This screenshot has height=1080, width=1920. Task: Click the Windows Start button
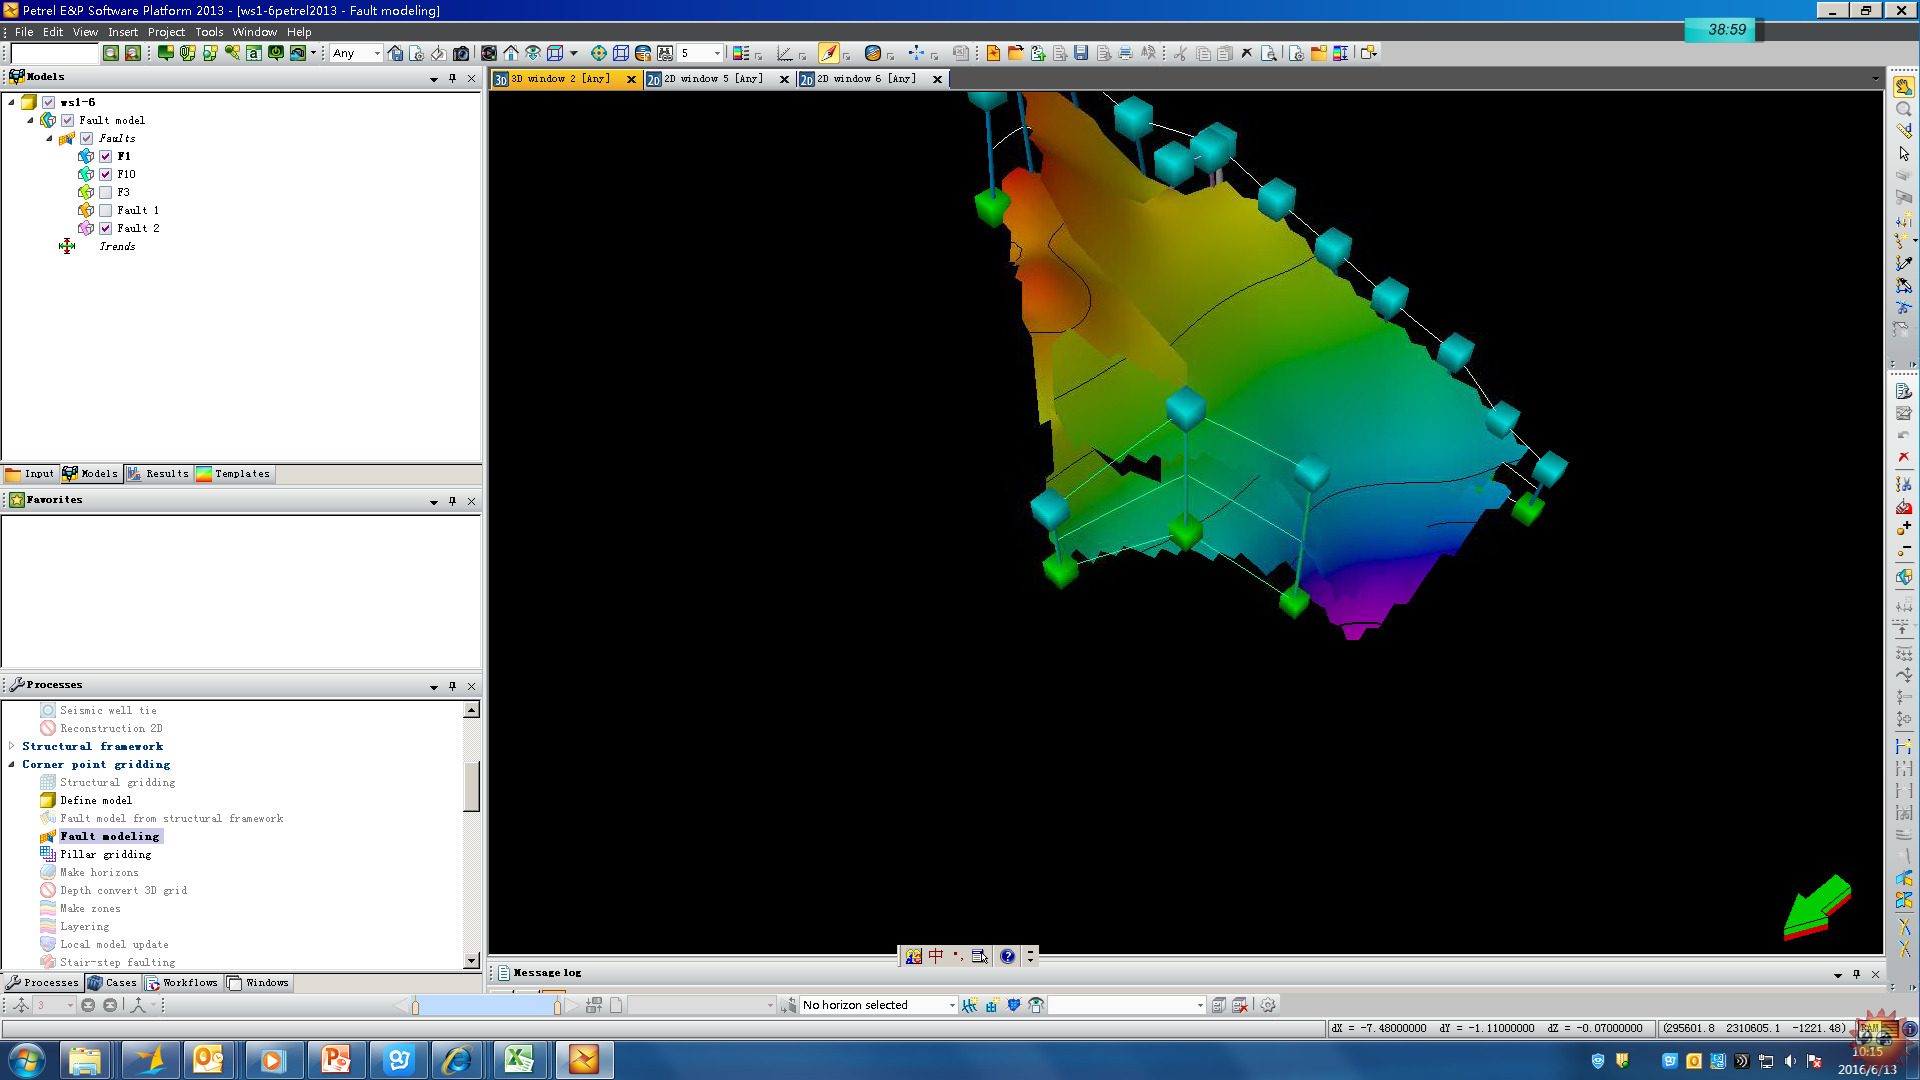(x=27, y=1060)
